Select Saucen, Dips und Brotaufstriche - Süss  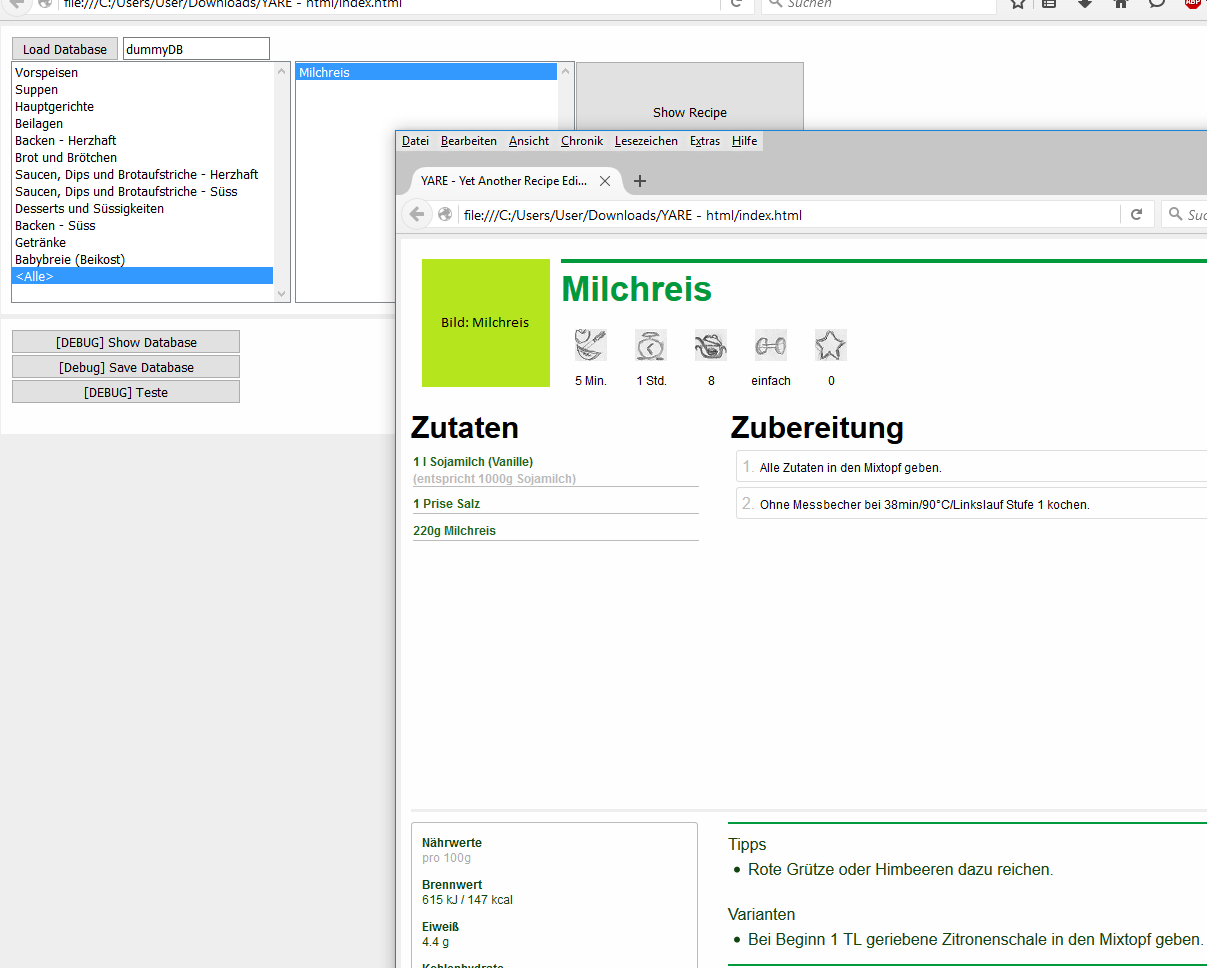143,192
